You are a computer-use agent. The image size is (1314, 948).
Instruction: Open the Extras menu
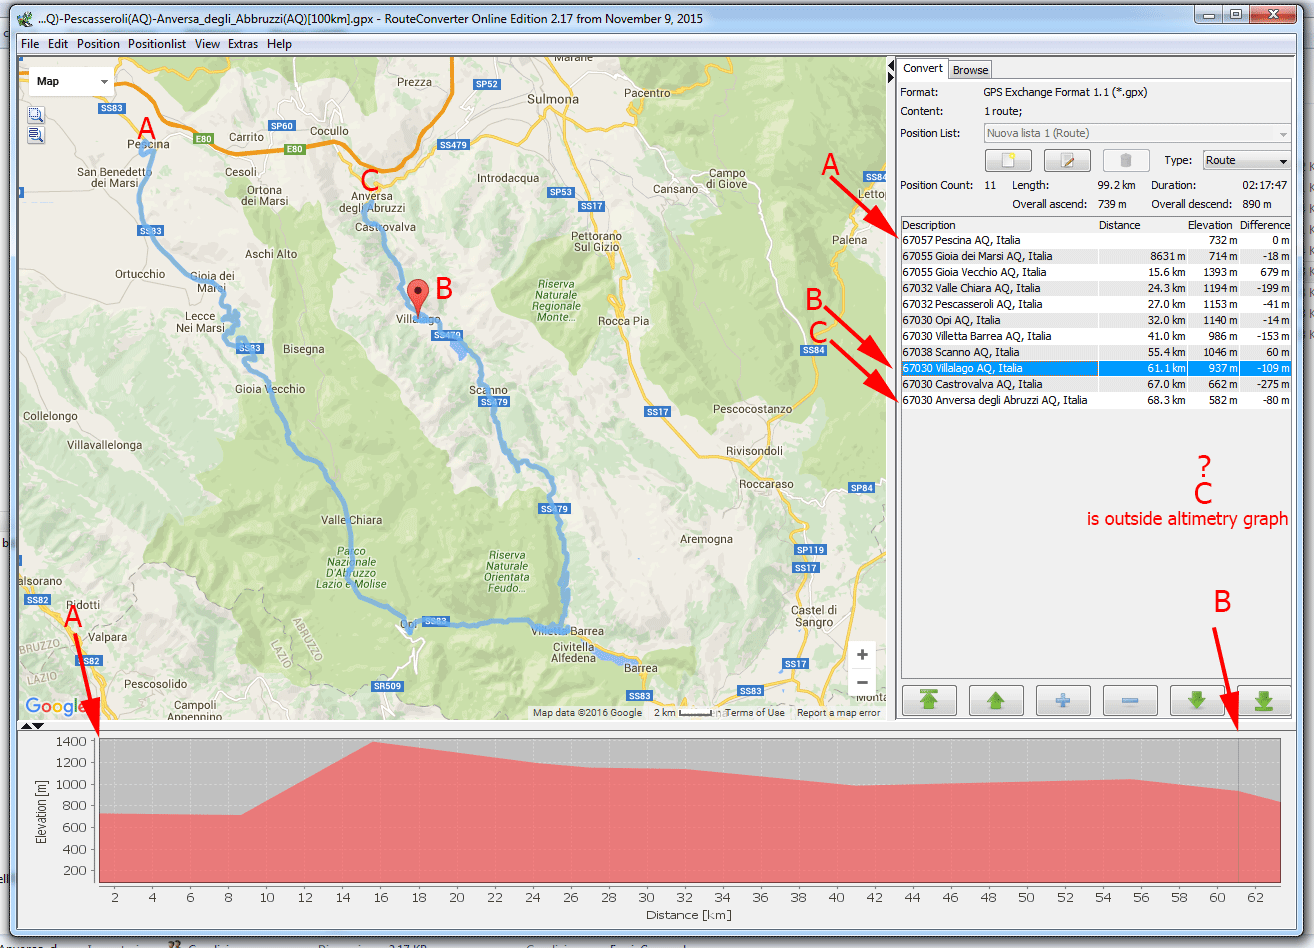click(243, 44)
